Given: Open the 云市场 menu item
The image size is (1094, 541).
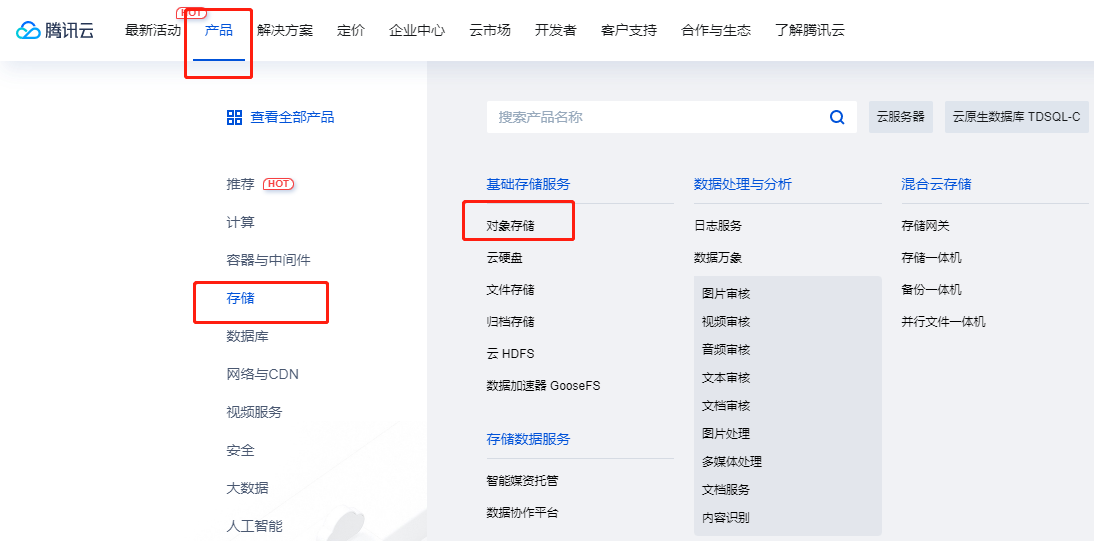Looking at the screenshot, I should [x=490, y=31].
